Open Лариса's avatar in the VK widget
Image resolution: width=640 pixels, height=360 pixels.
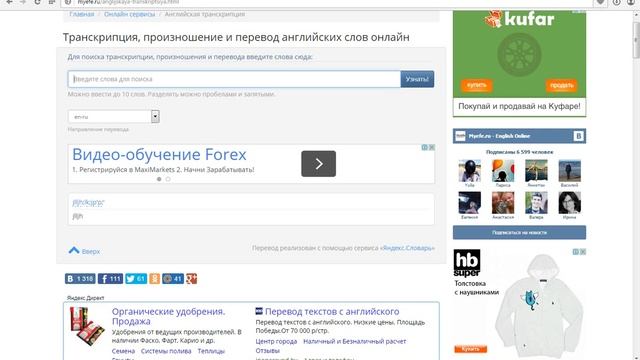(503, 170)
